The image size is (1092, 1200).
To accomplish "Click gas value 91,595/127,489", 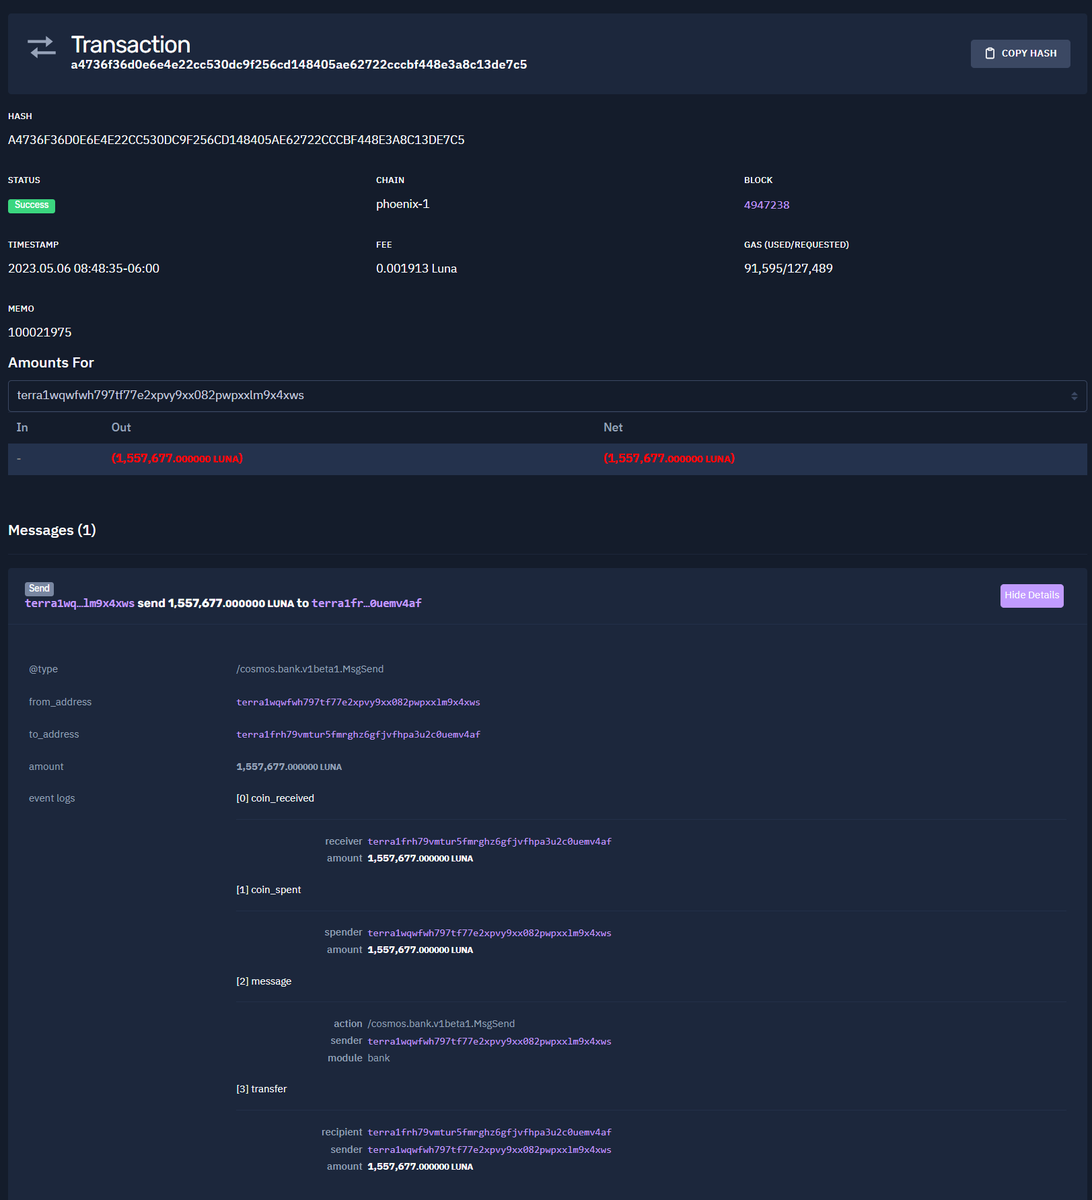I will [x=788, y=268].
